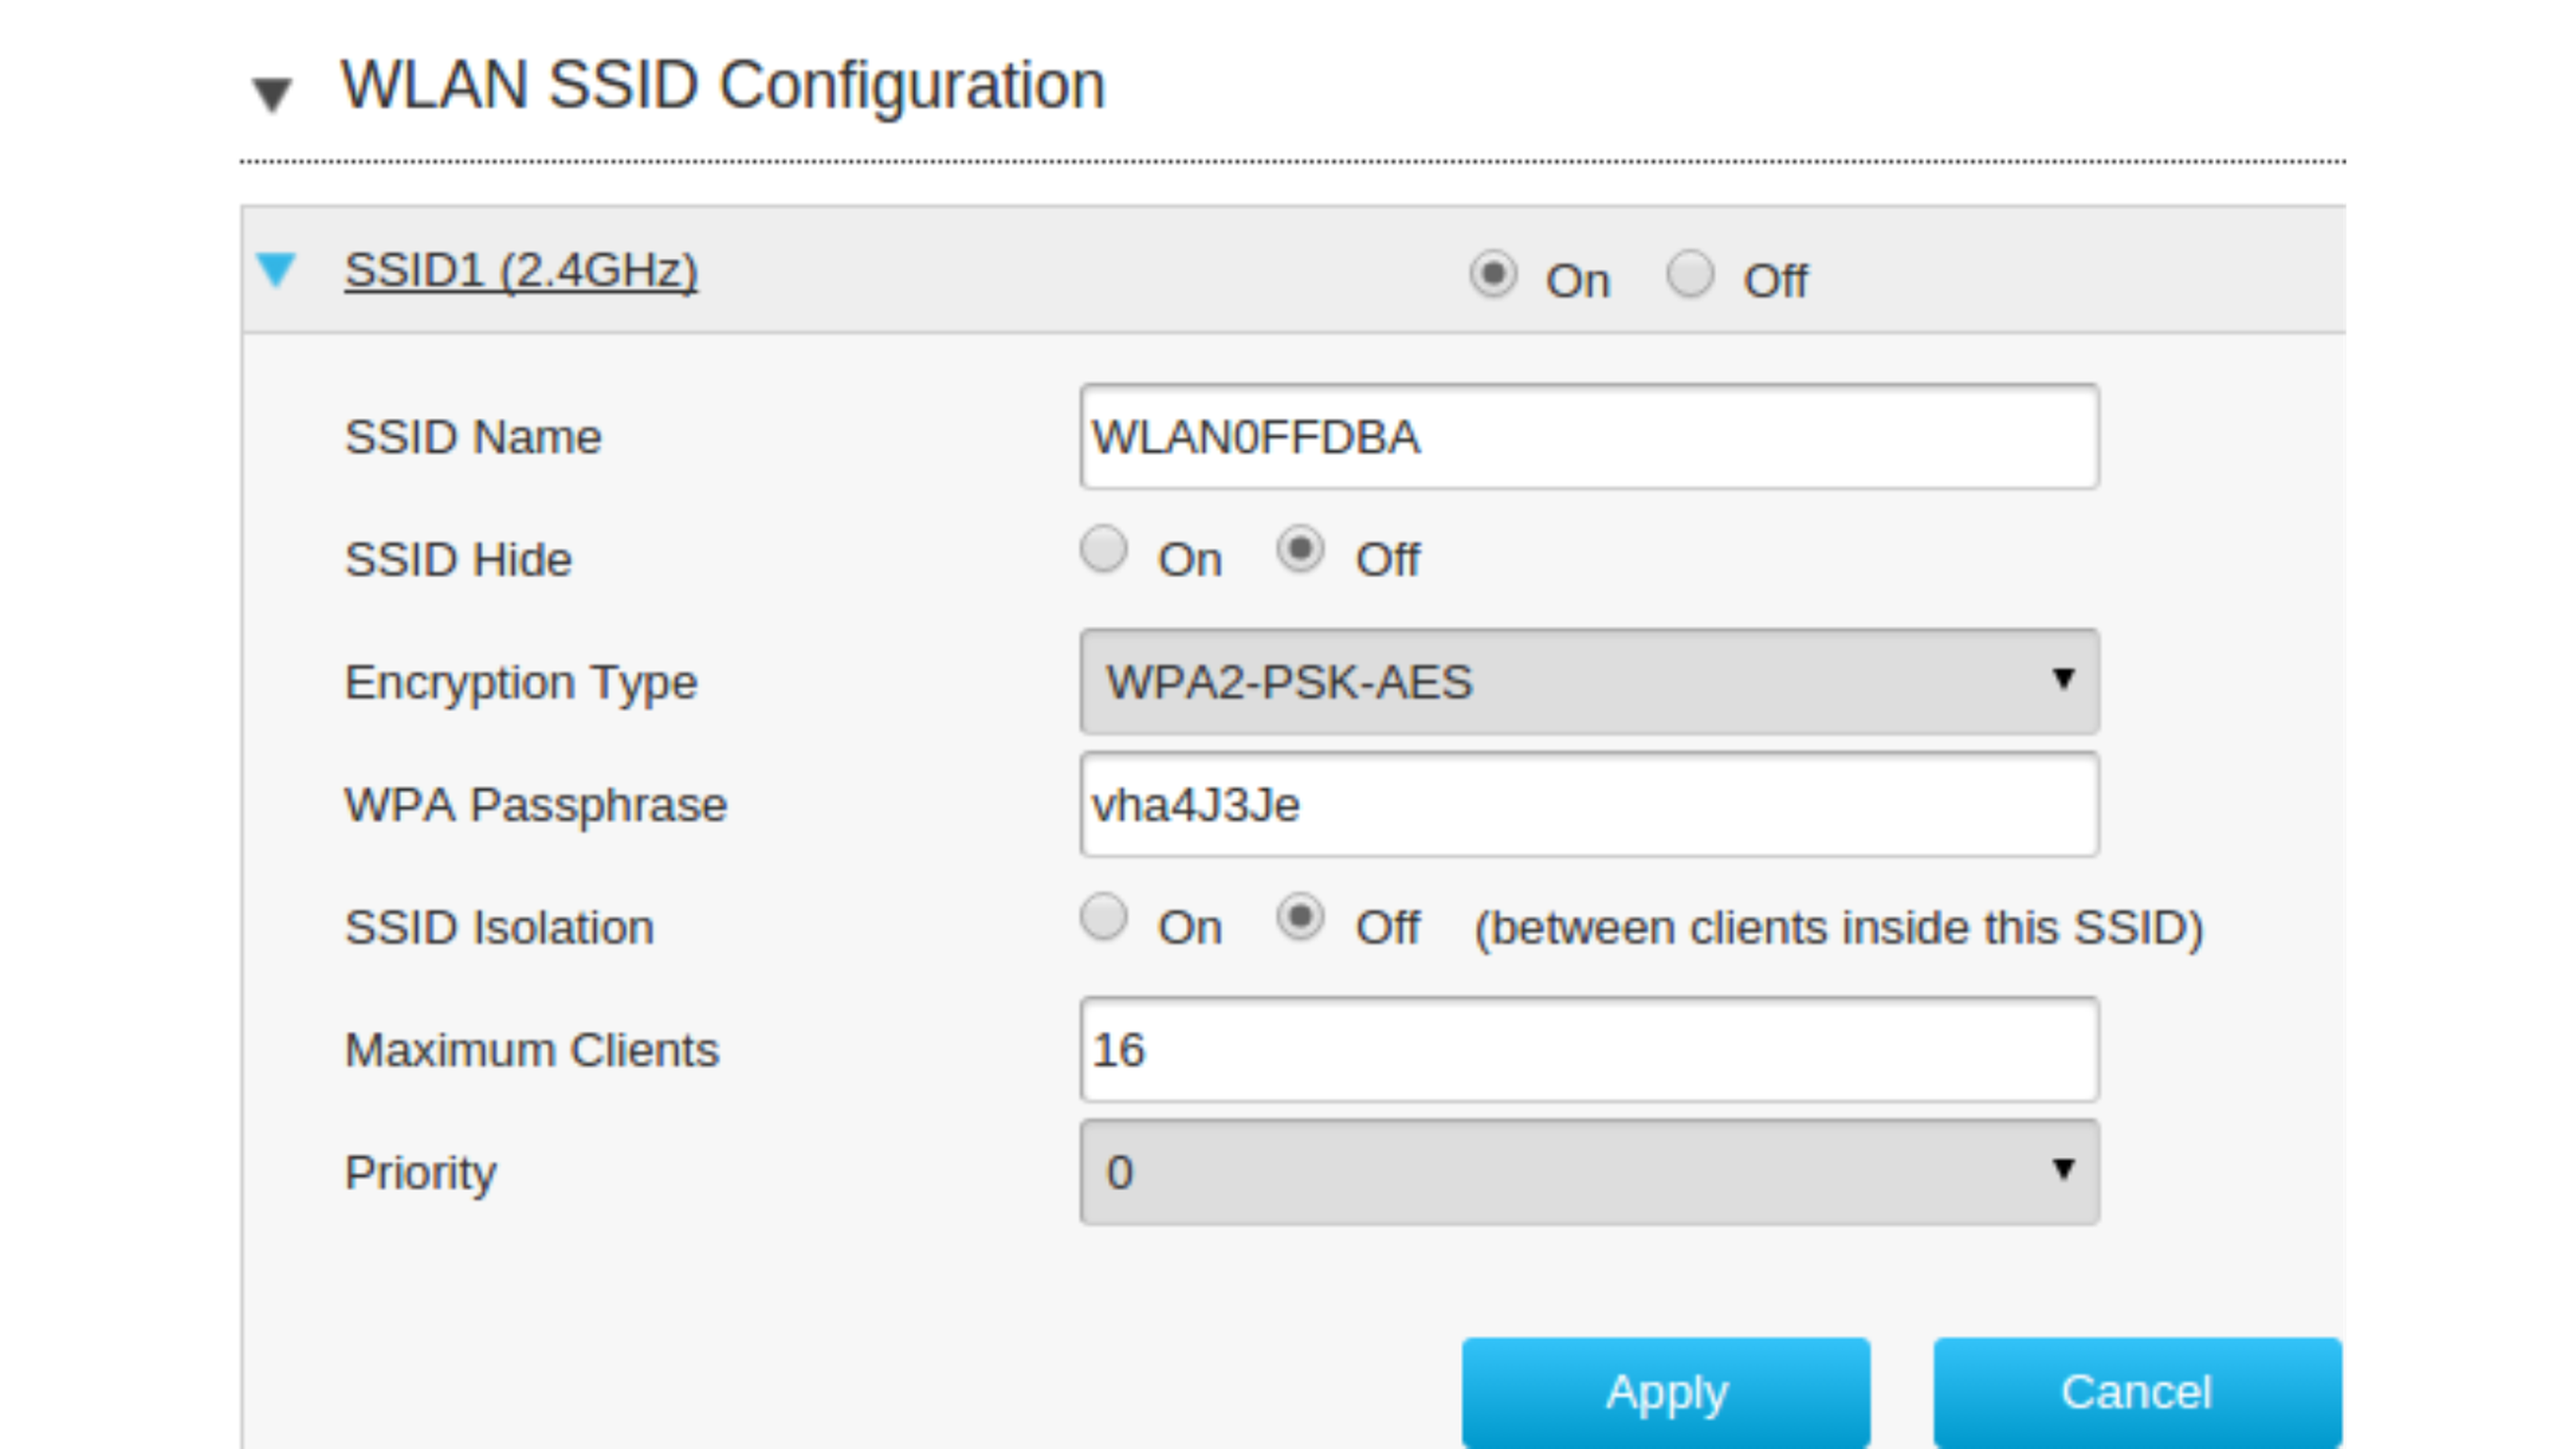Turn SSID Isolation On
The image size is (2576, 1449).
pyautogui.click(x=1104, y=918)
